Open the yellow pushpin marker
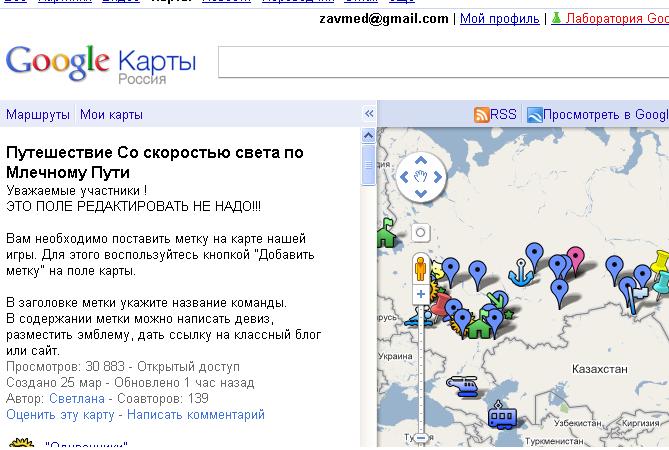Image resolution: width=669 pixels, height=450 pixels. coord(660,261)
